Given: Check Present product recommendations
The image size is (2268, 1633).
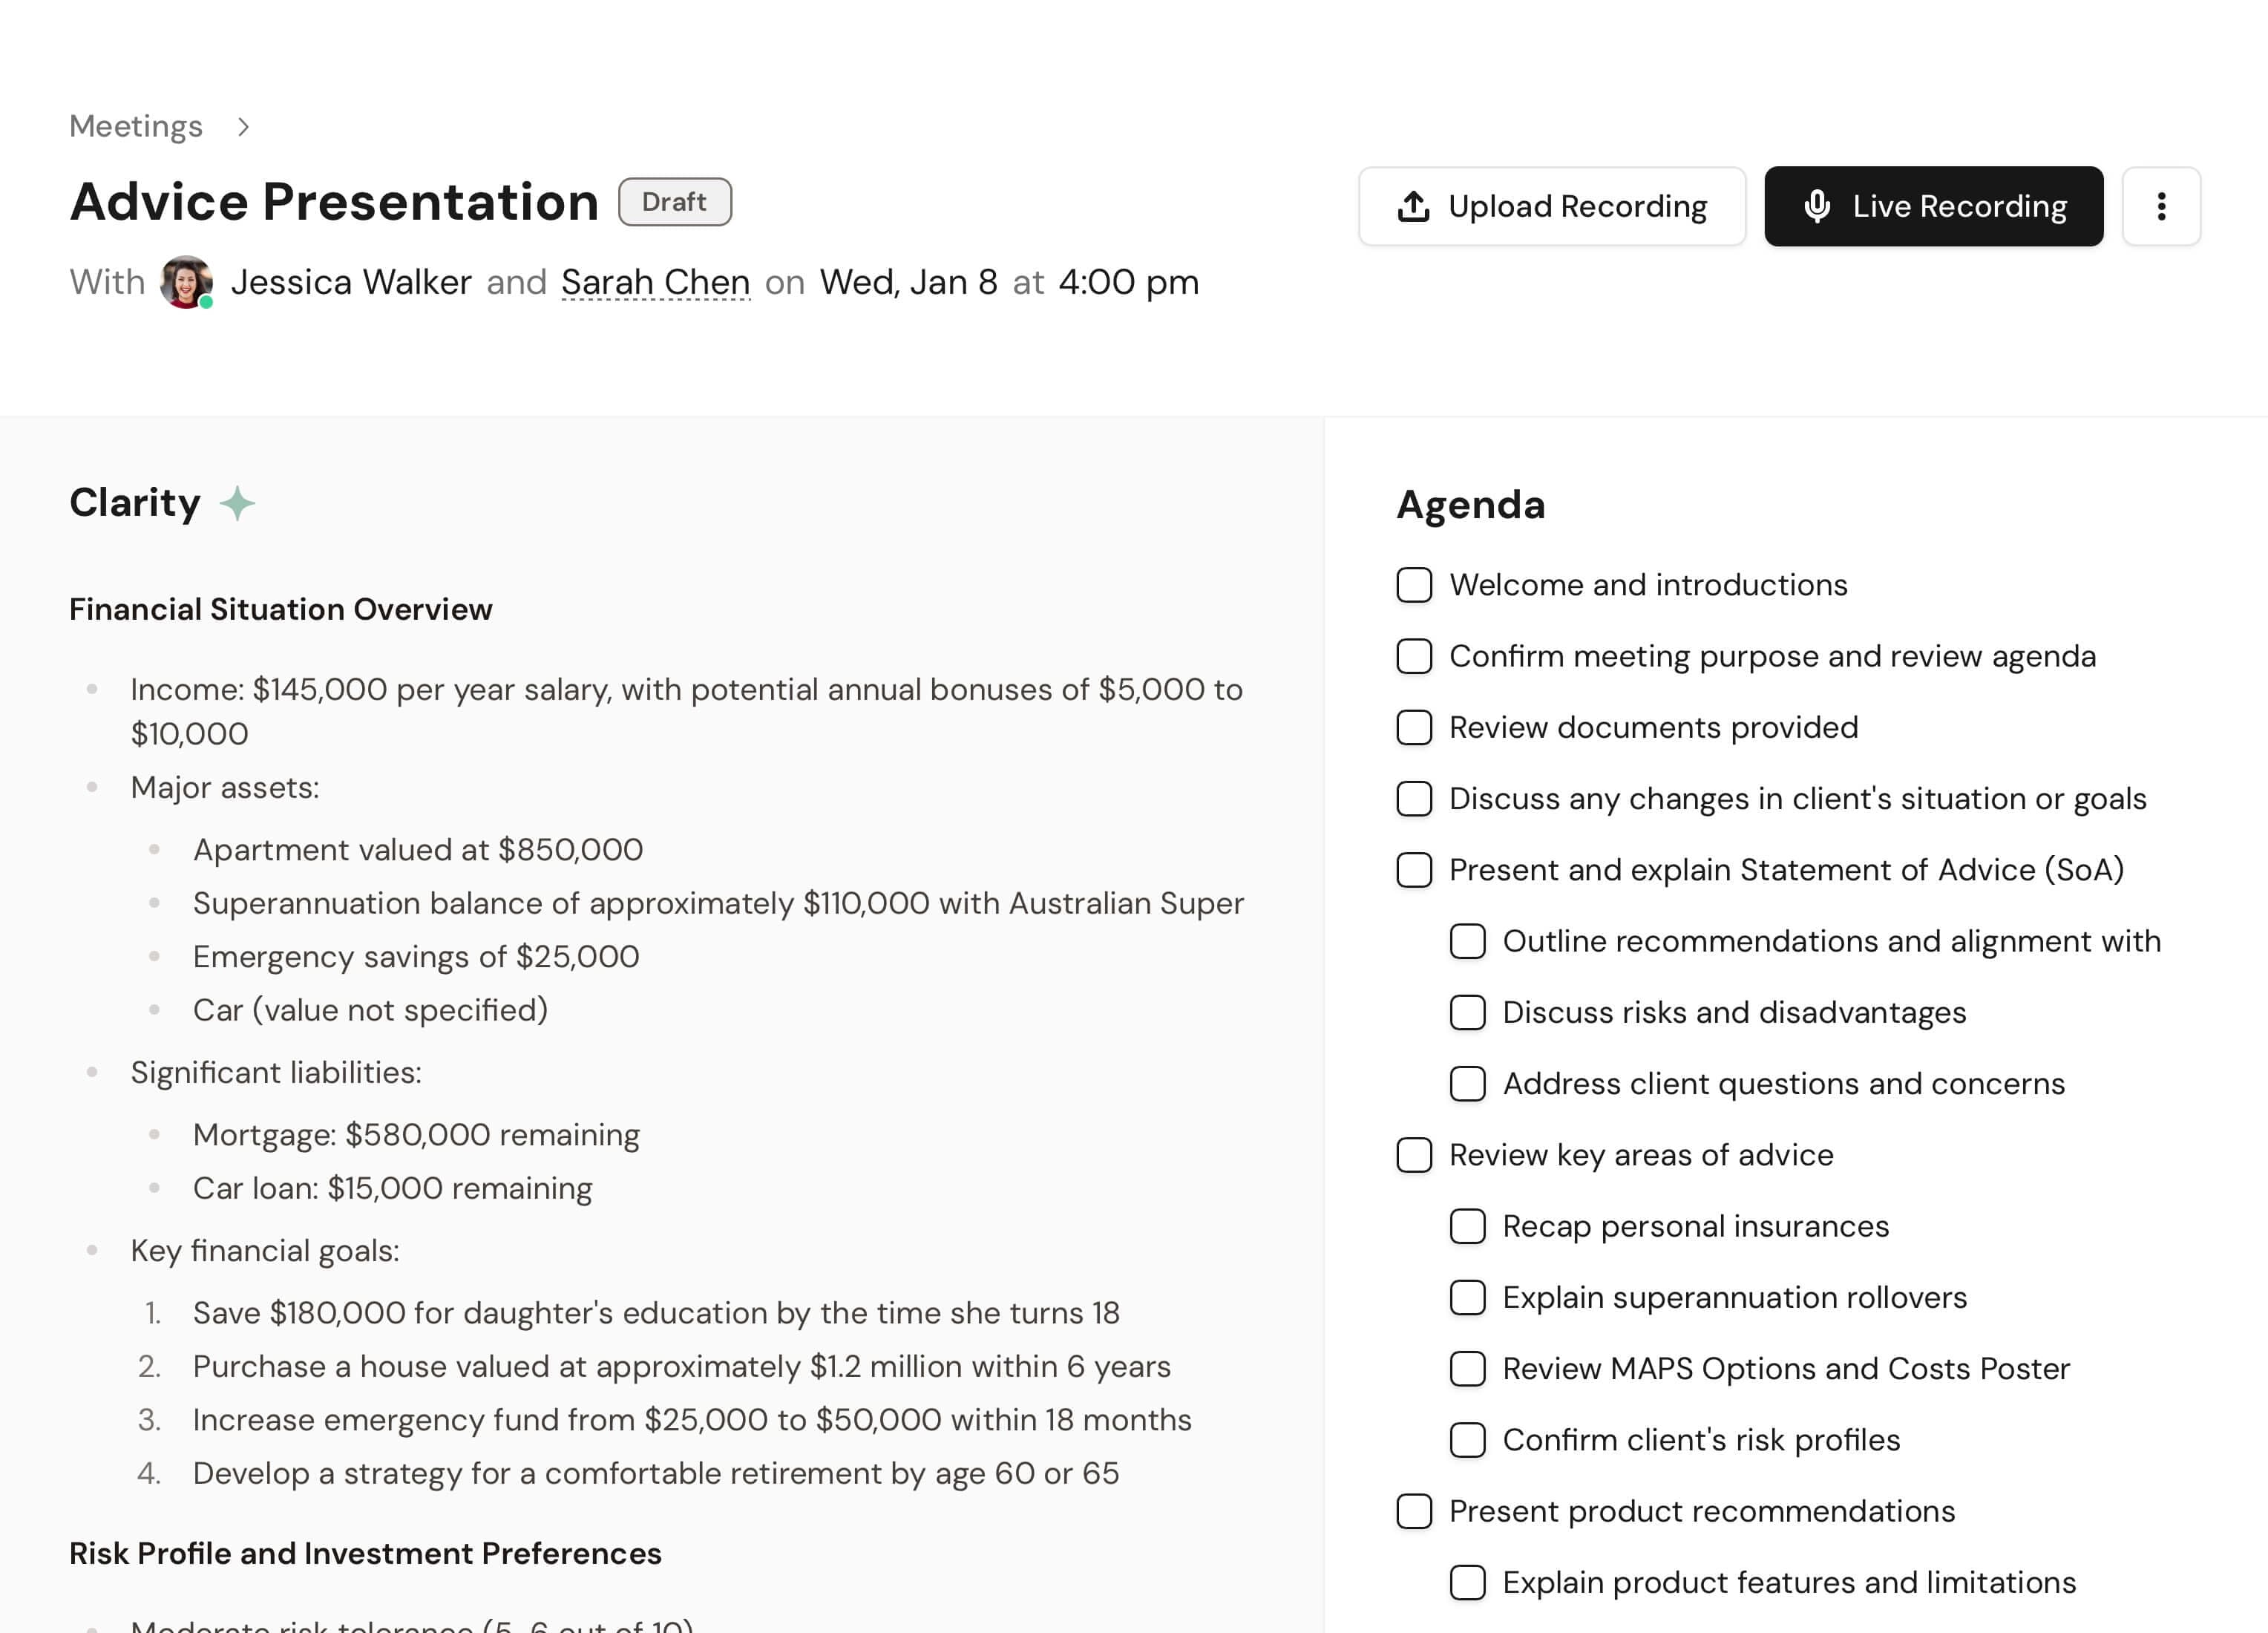Looking at the screenshot, I should pyautogui.click(x=1414, y=1512).
